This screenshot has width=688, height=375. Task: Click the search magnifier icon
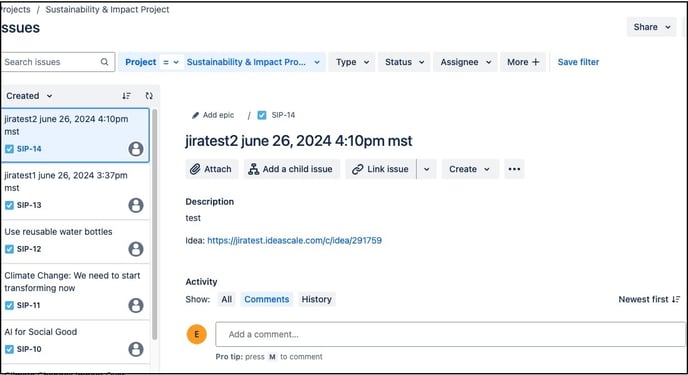click(104, 62)
